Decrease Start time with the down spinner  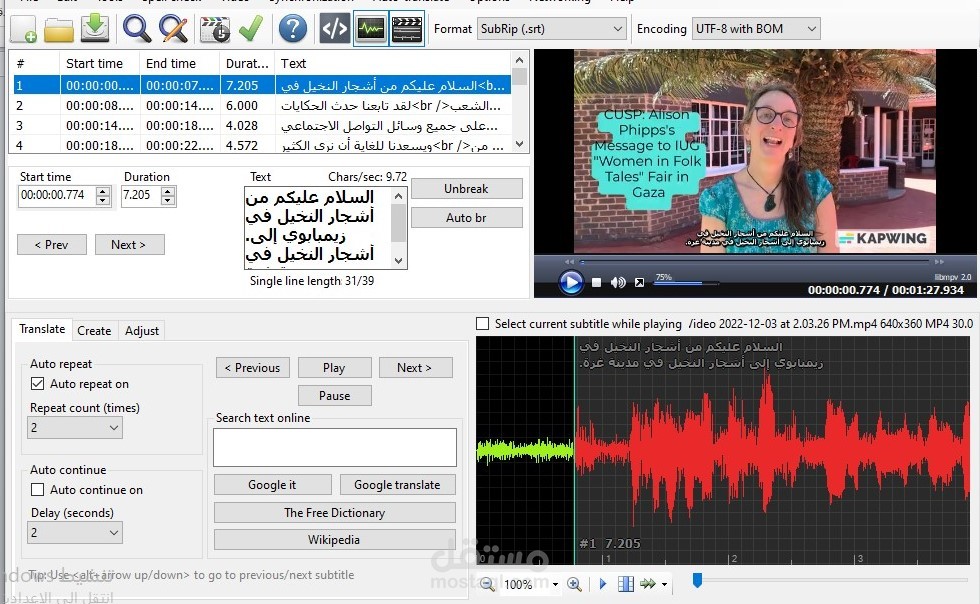pos(103,201)
